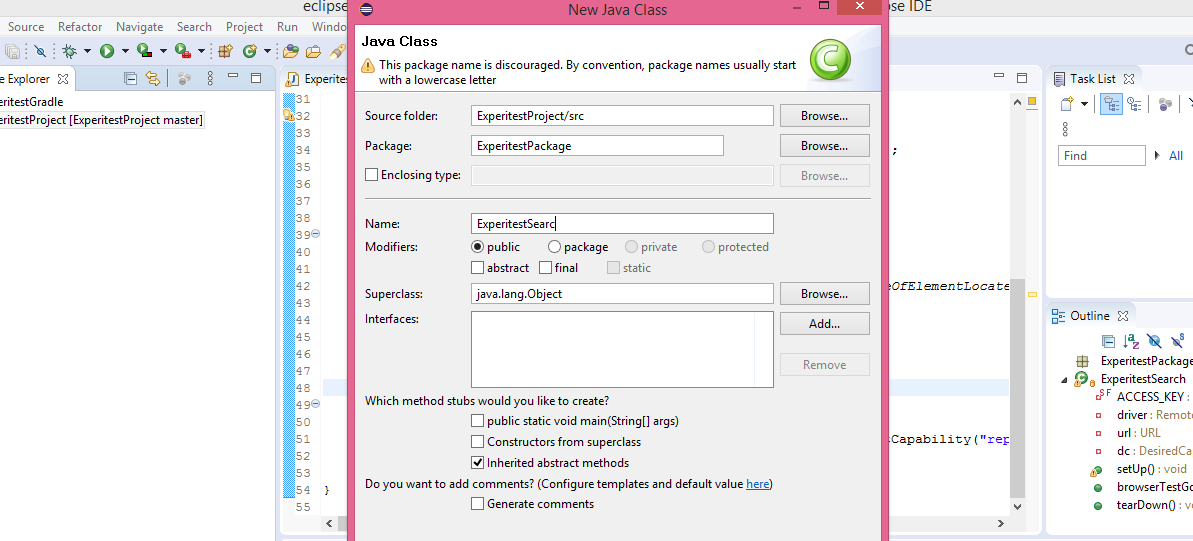
Task: Collapse All in Package Explorer
Action: coord(131,78)
